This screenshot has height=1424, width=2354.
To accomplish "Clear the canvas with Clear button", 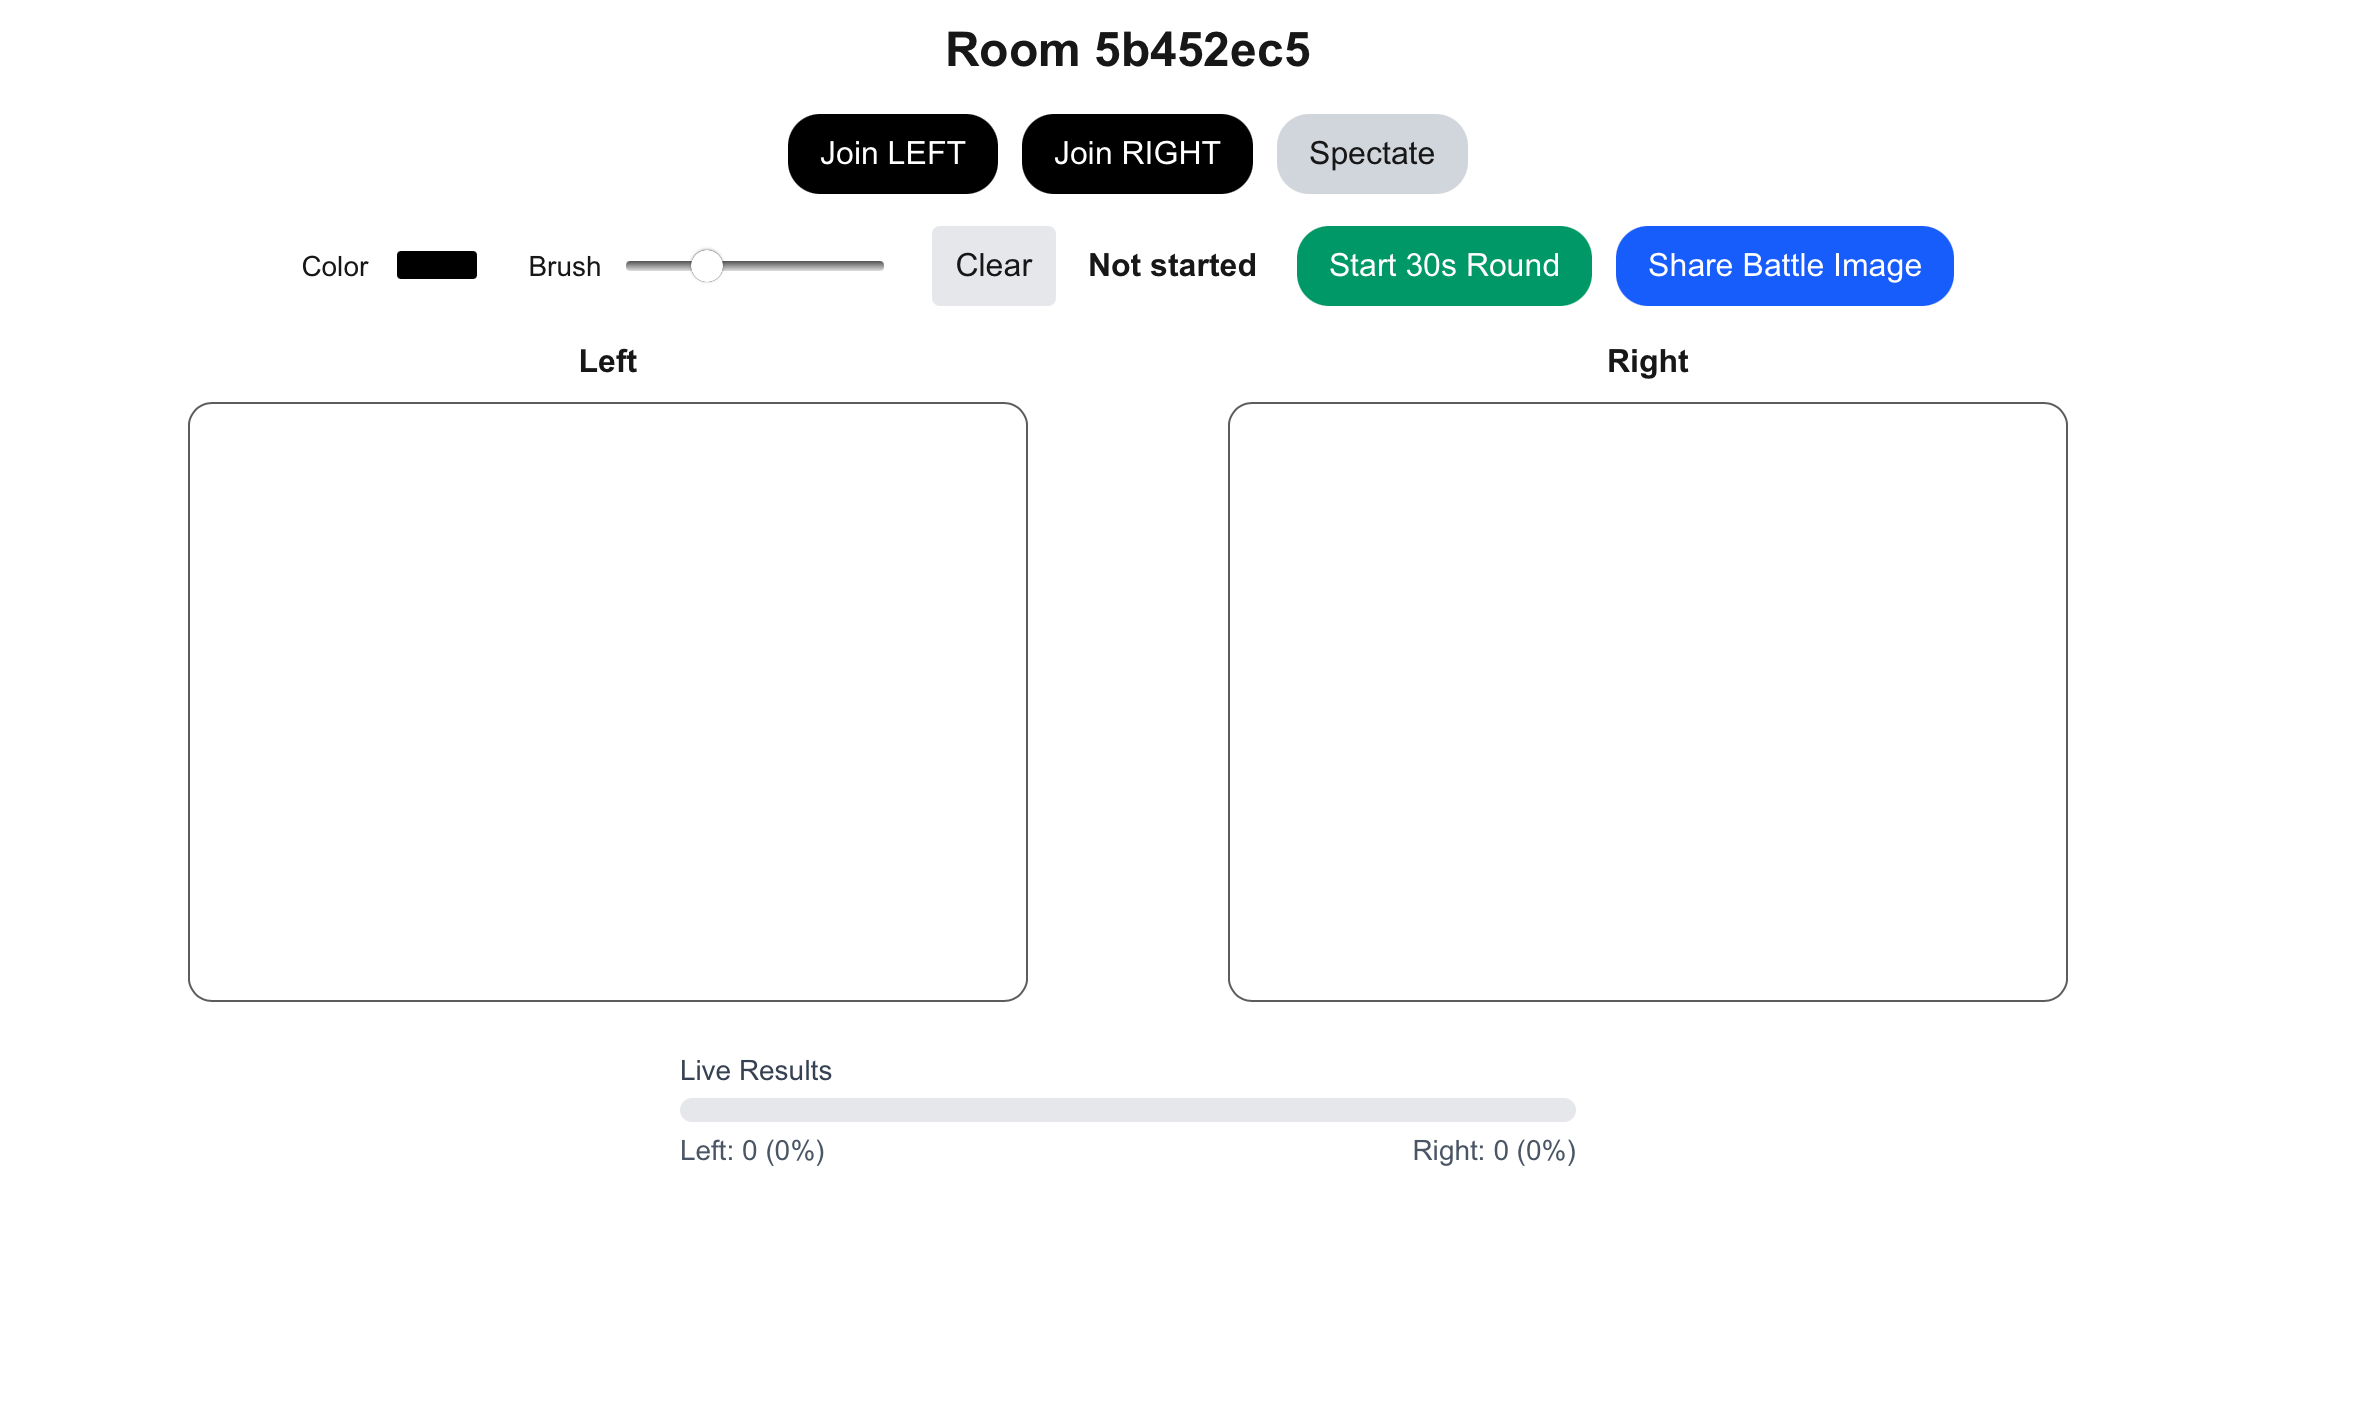I will [993, 266].
